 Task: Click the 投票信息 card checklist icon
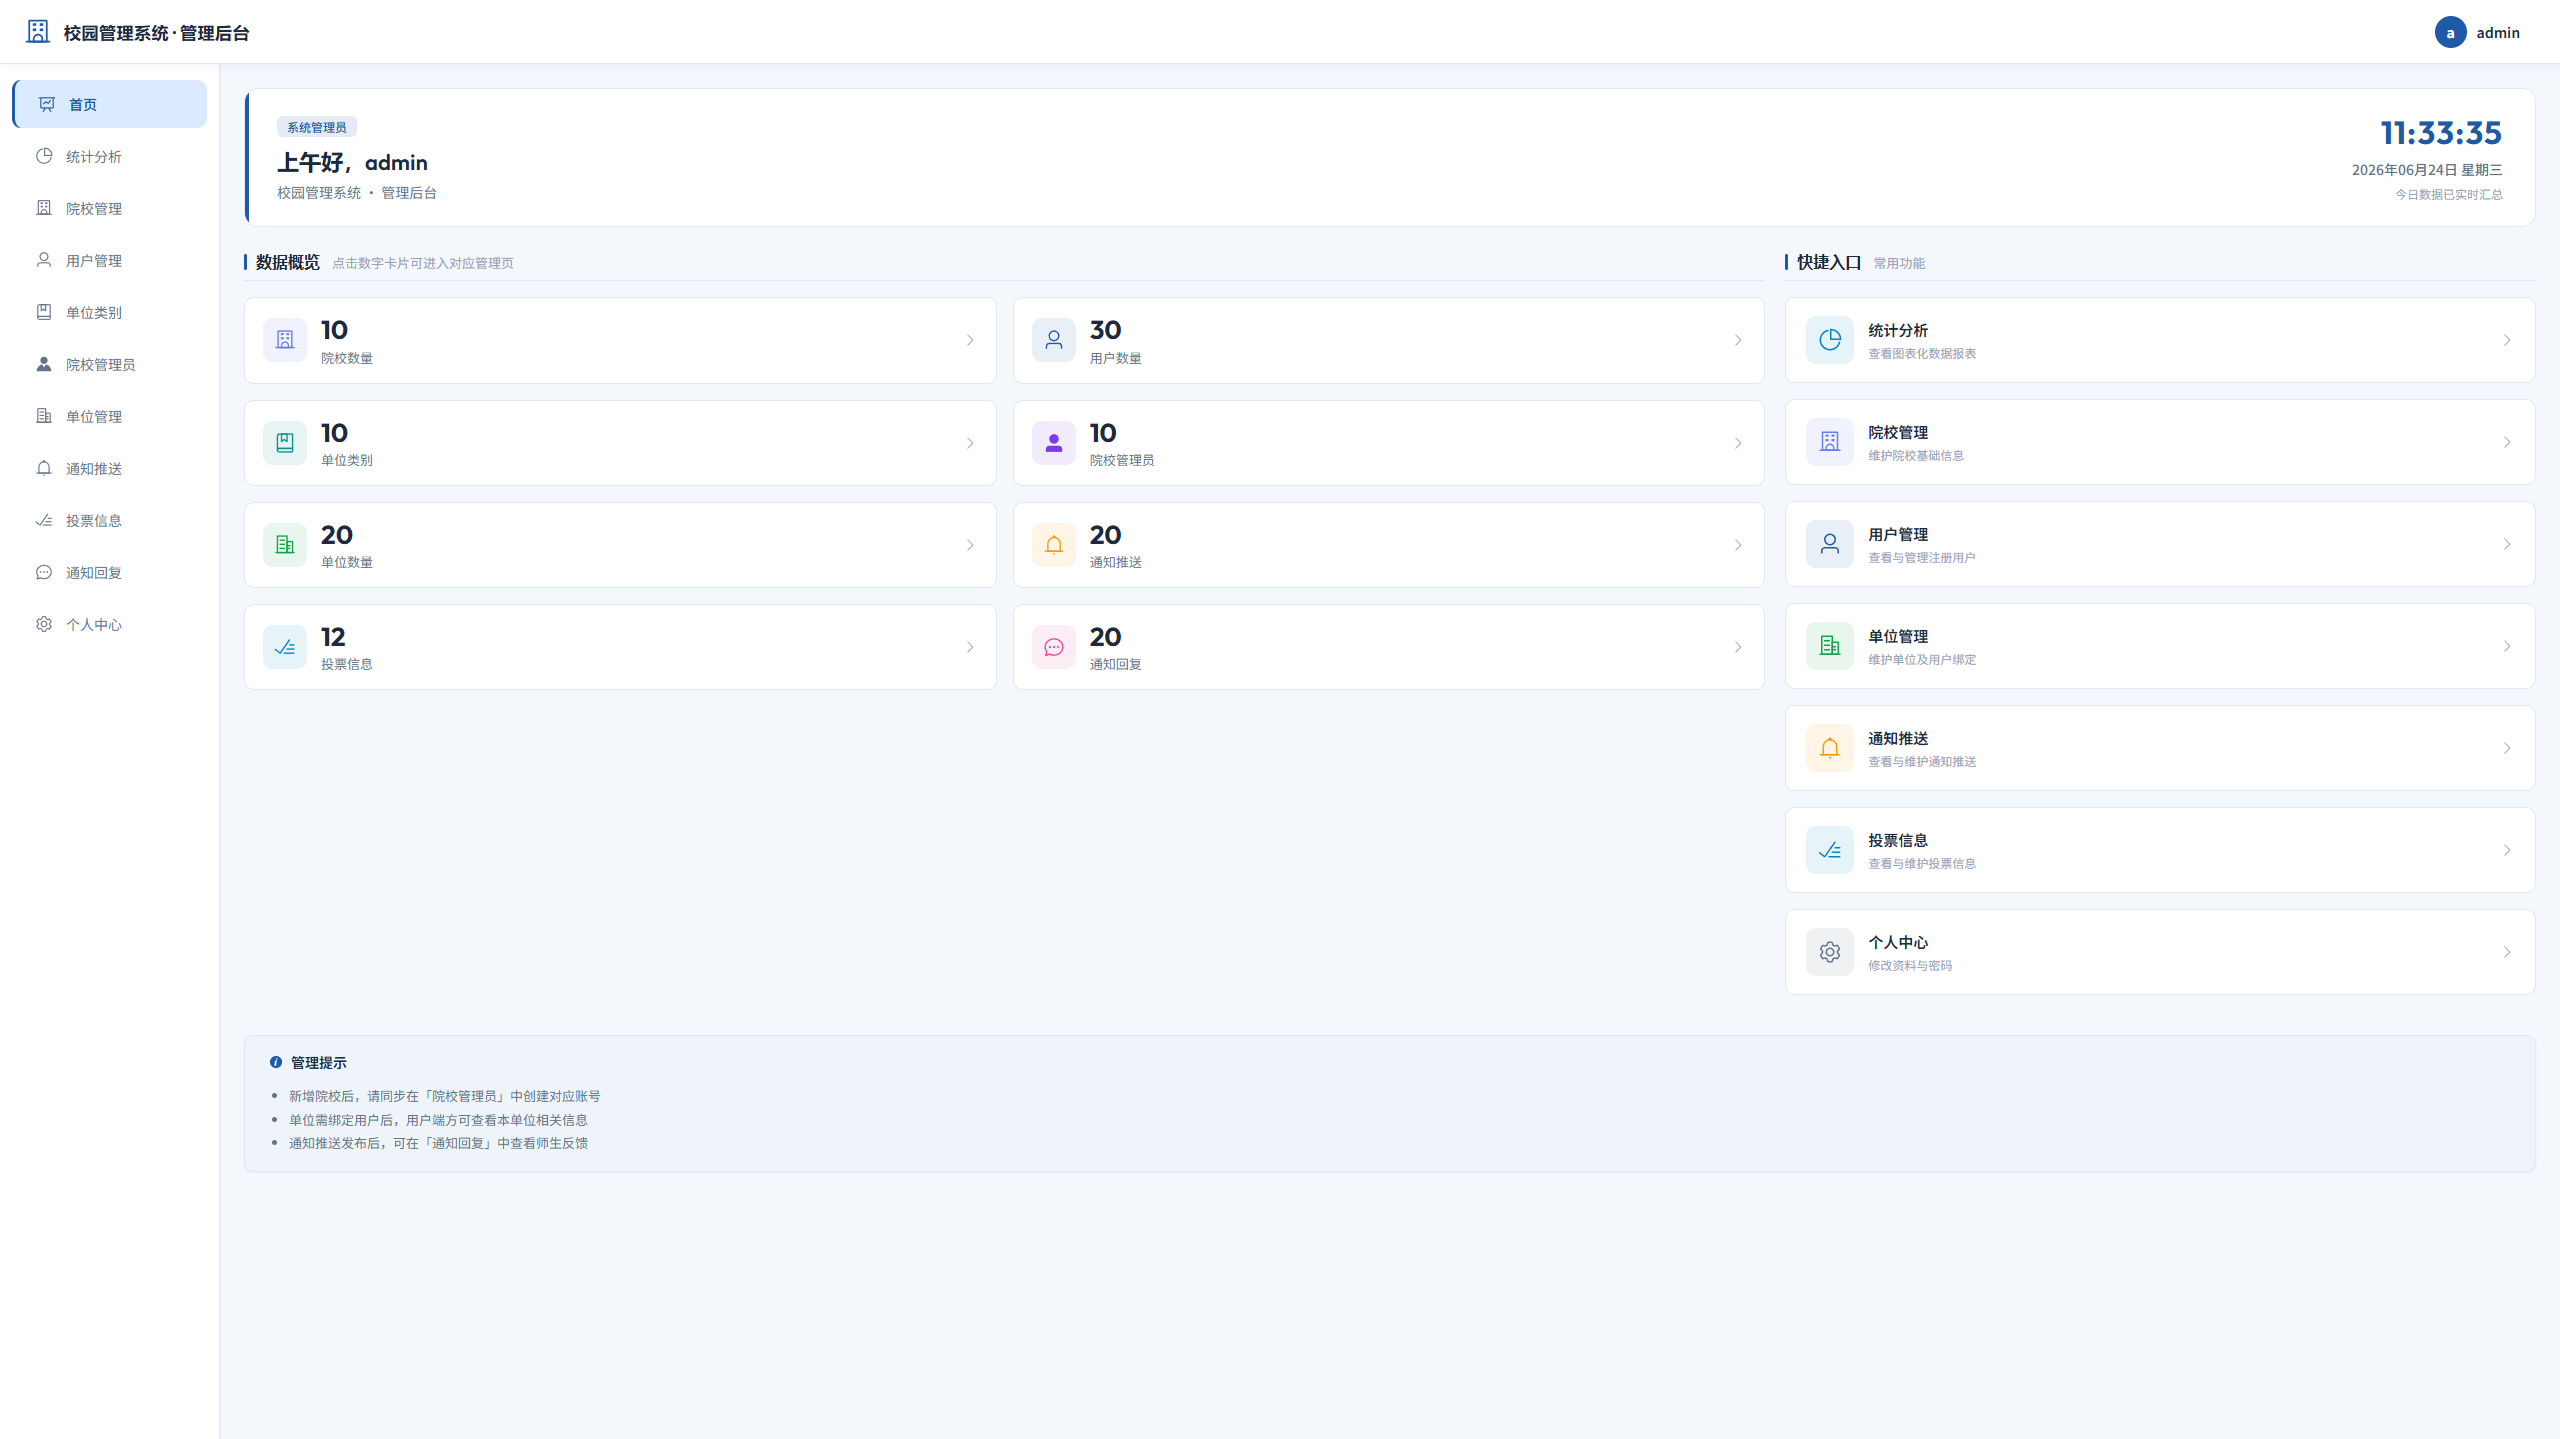(x=285, y=647)
